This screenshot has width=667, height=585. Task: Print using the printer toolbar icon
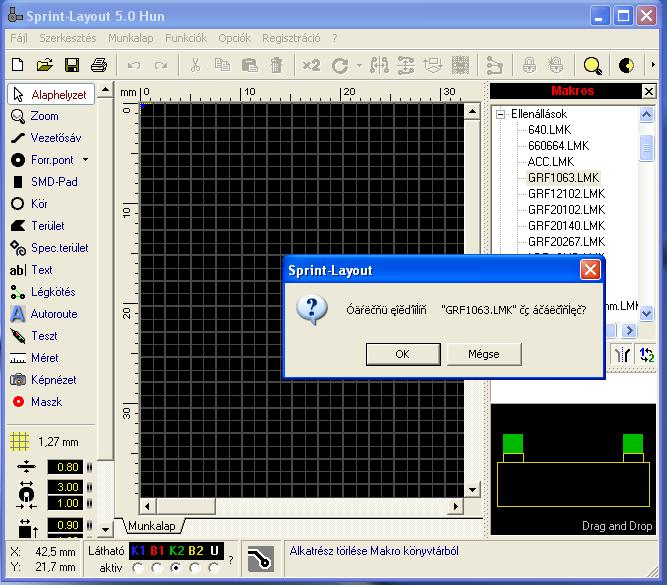click(99, 65)
